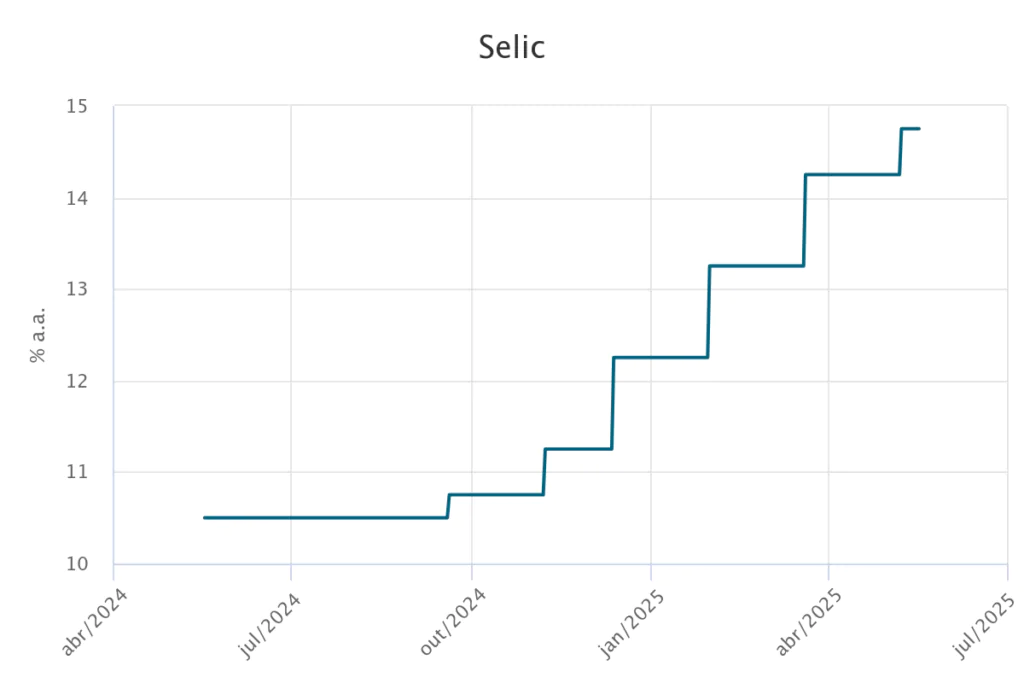Viewport: 1024px width, 683px height.
Task: Click the "% a.a." y-axis label
Action: tap(38, 334)
